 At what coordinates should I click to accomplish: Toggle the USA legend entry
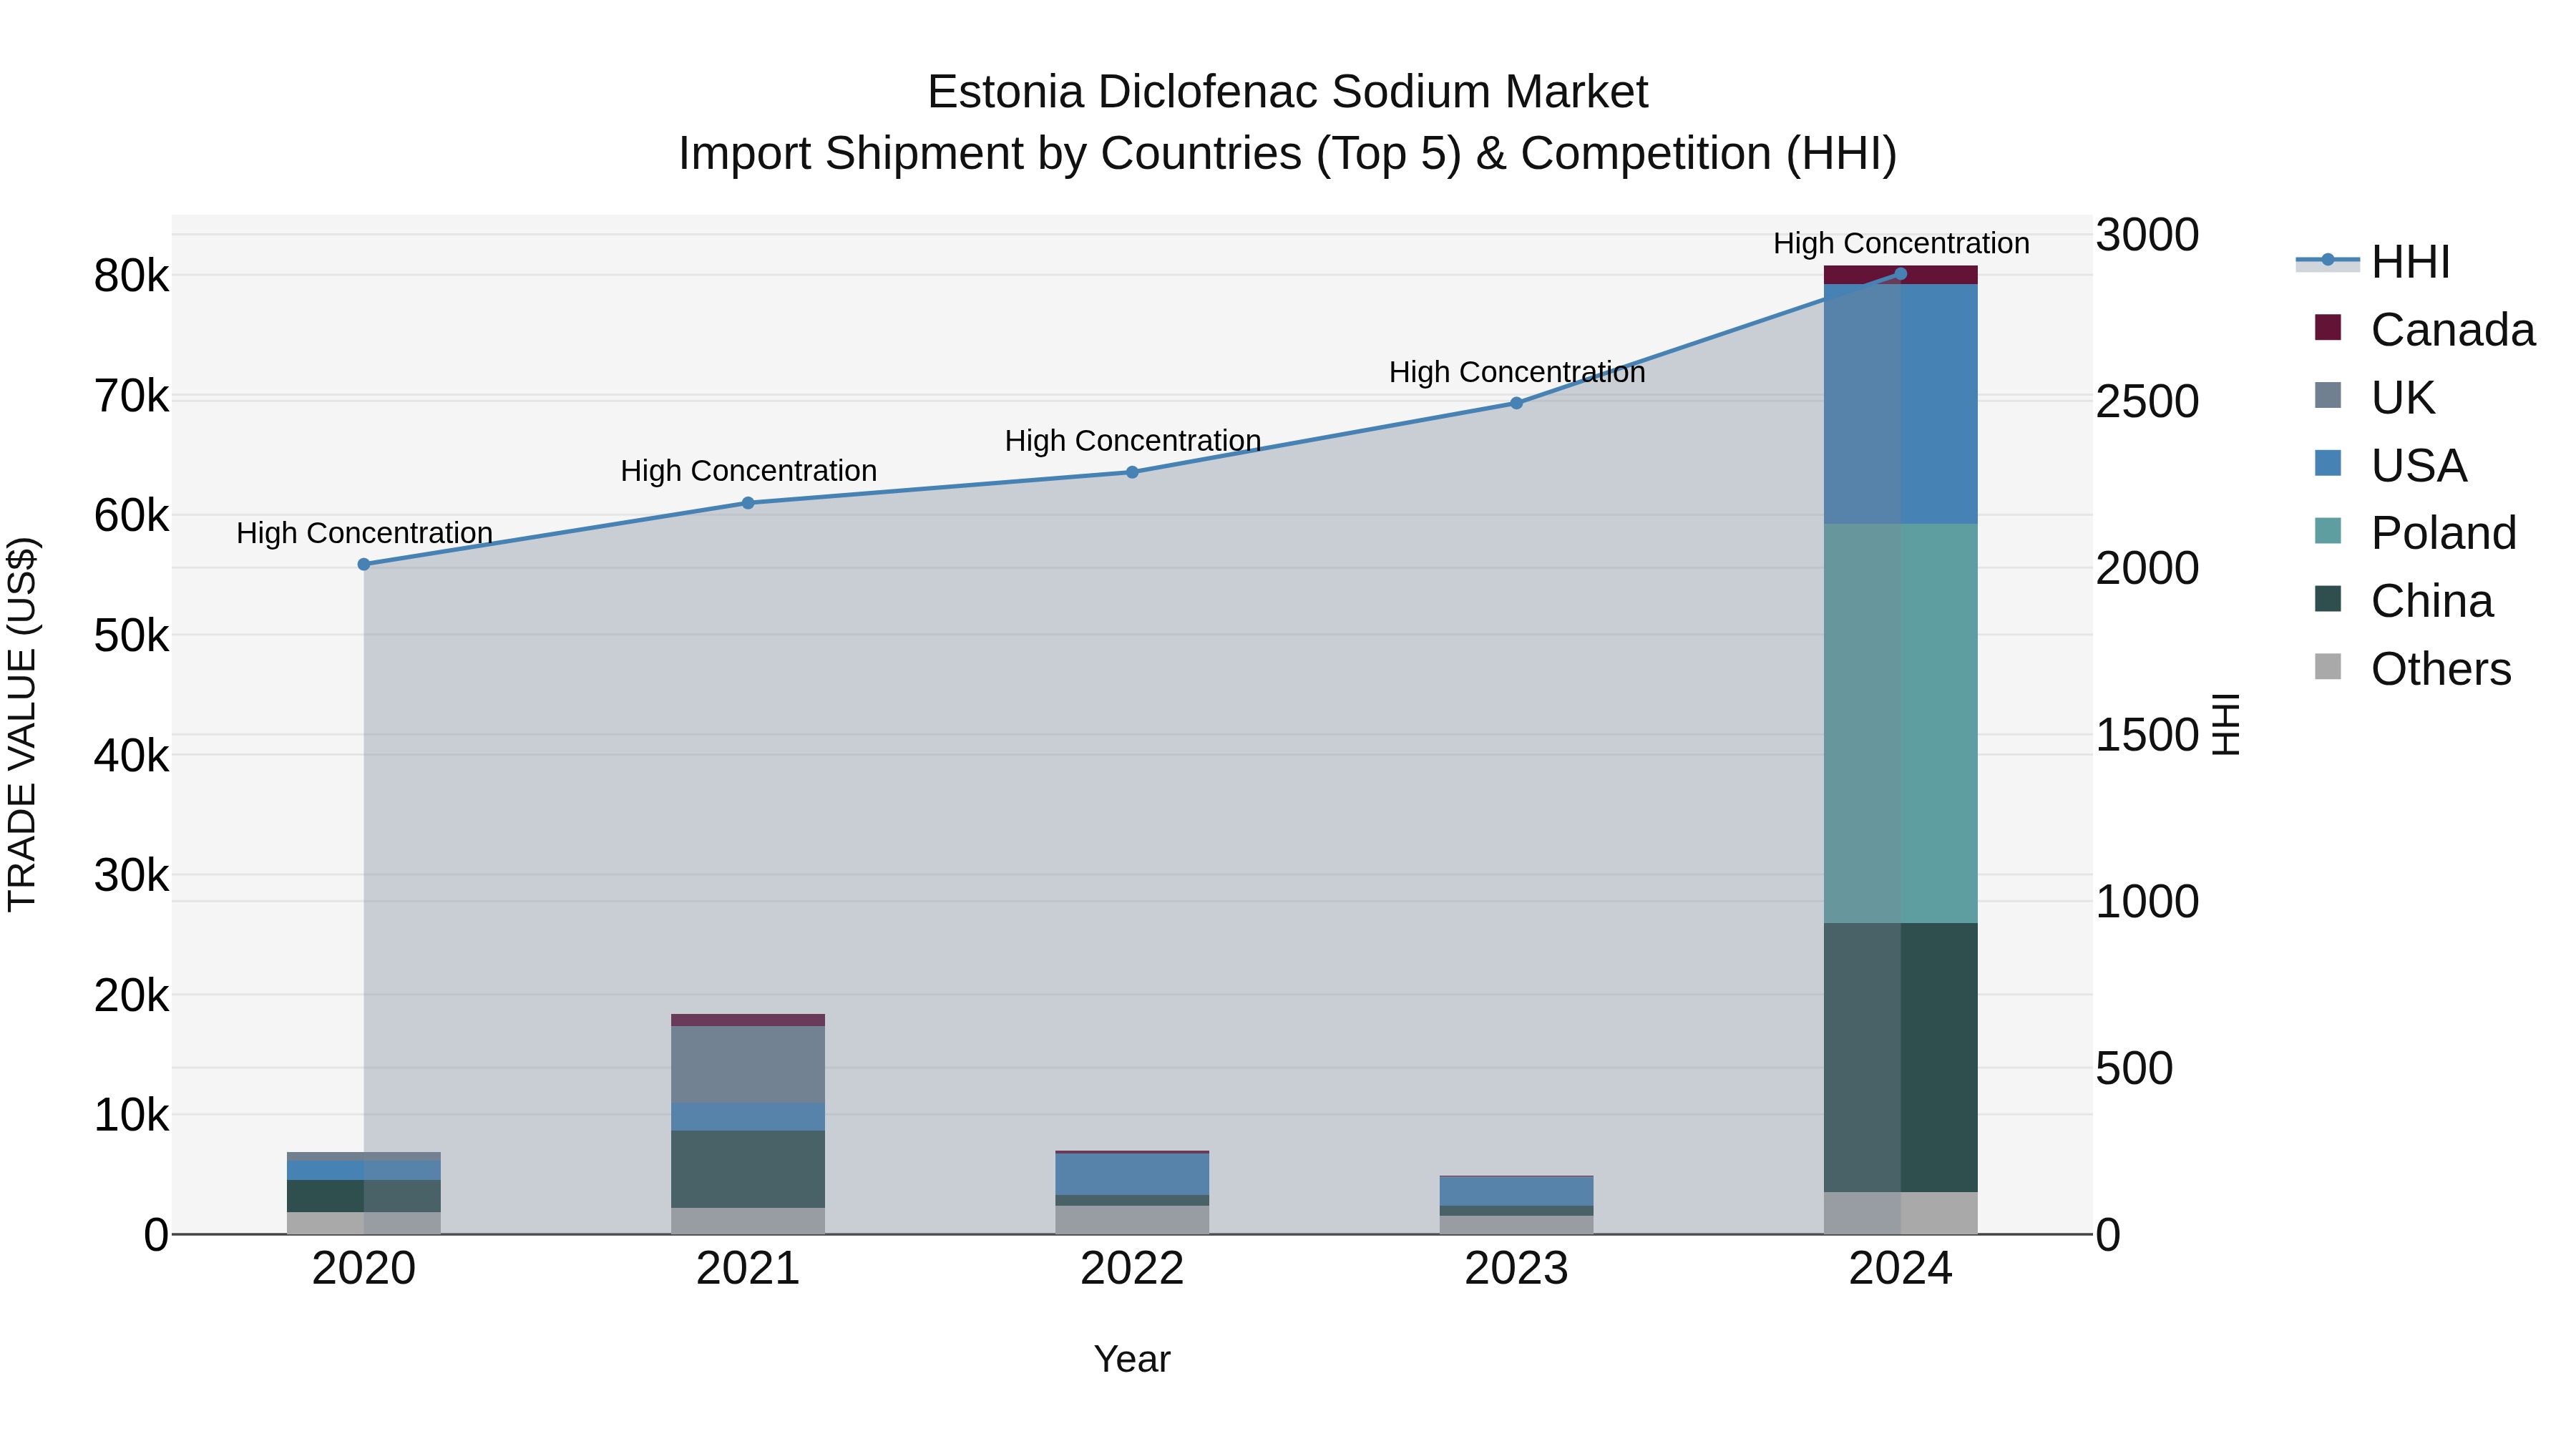(x=2390, y=465)
